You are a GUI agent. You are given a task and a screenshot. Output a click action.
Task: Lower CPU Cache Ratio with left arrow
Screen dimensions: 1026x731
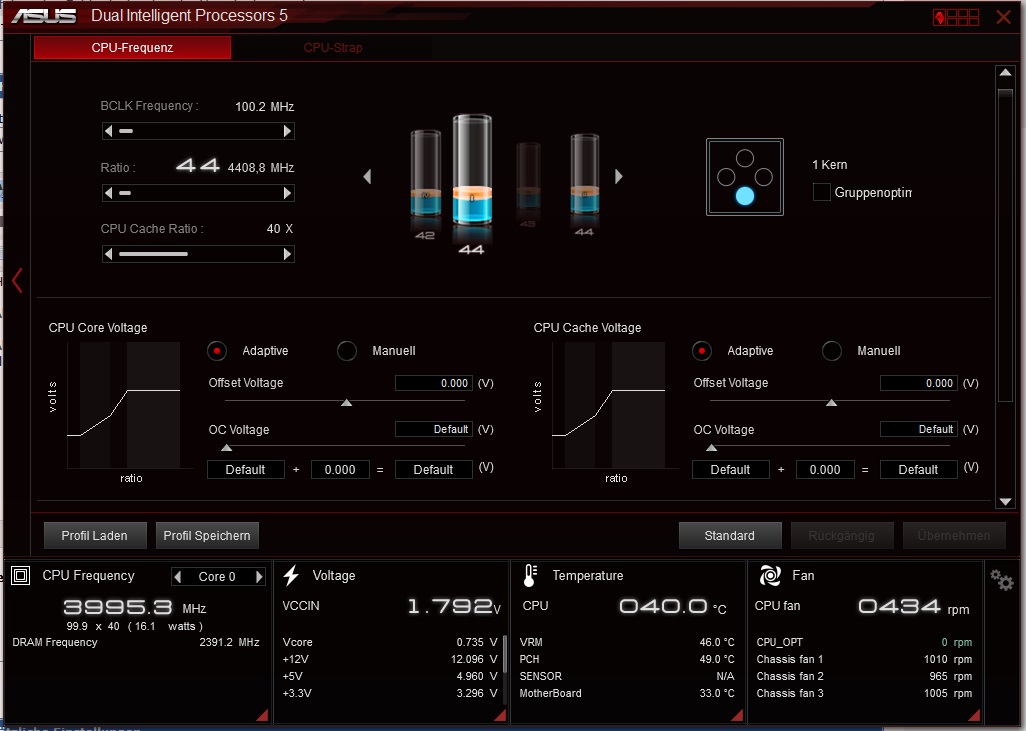(x=109, y=254)
